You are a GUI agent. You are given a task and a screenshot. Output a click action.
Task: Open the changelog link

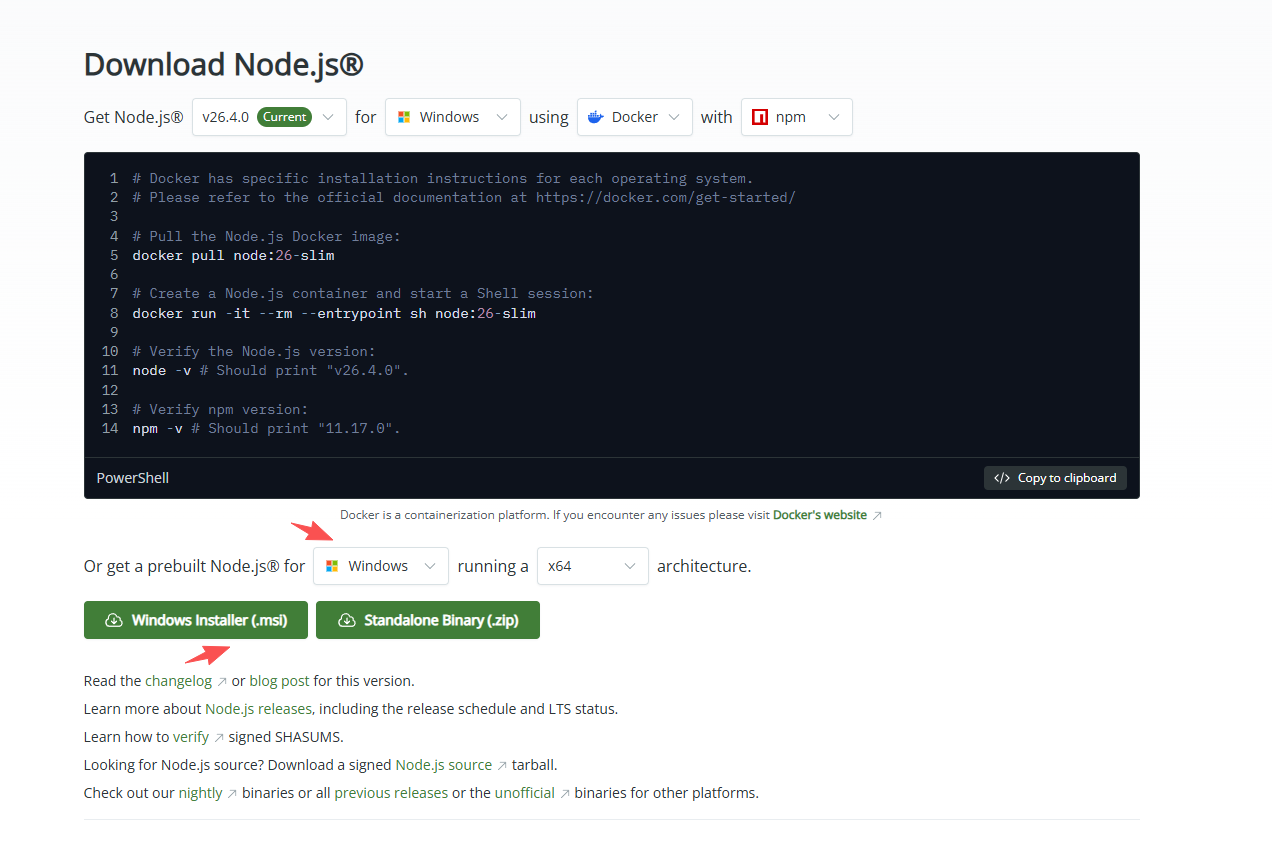pos(179,681)
